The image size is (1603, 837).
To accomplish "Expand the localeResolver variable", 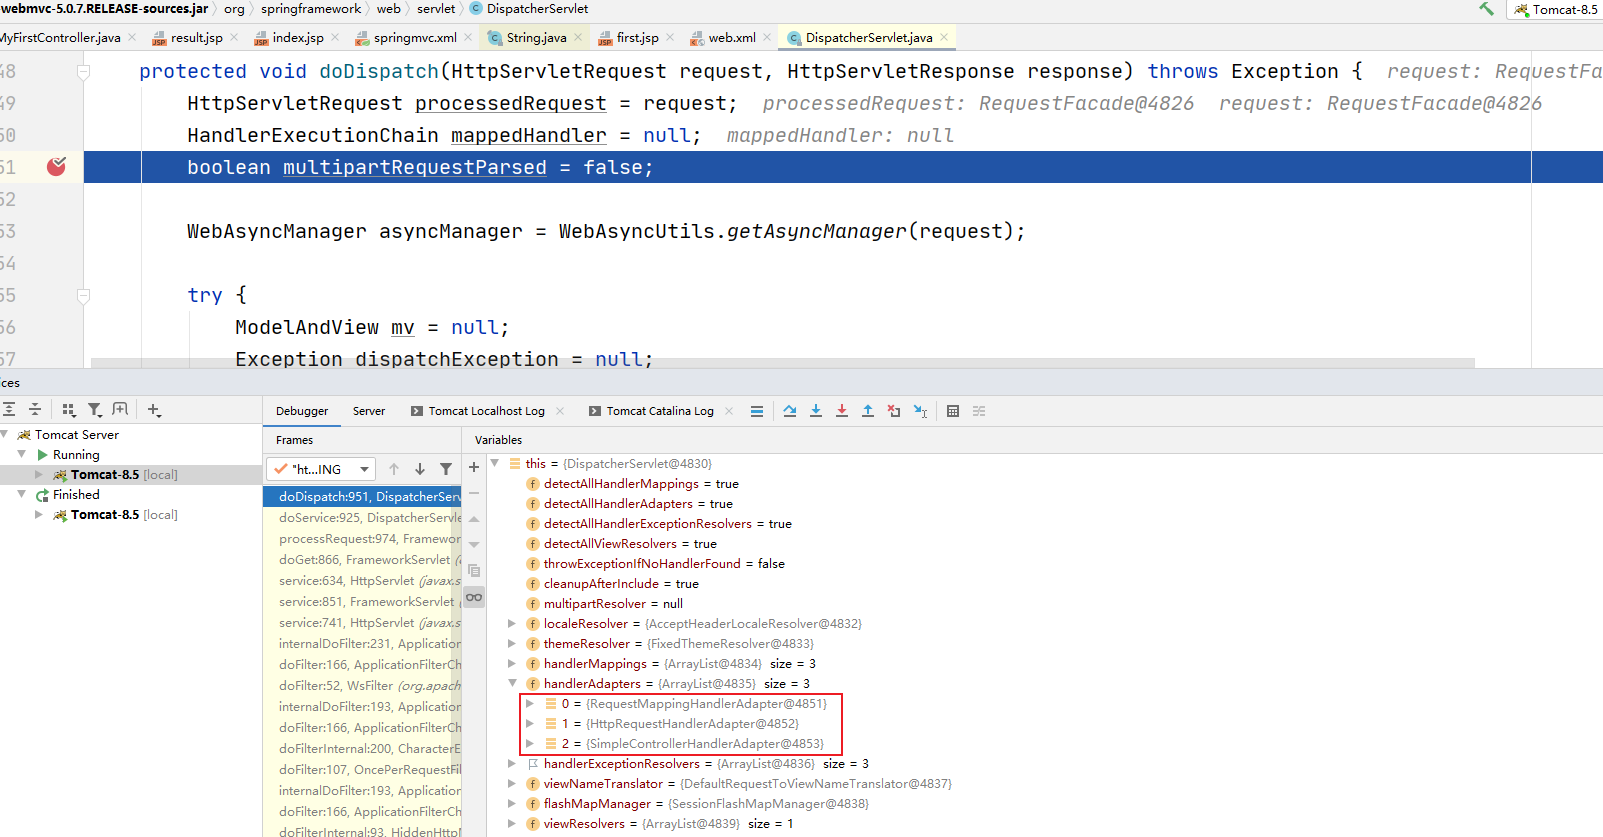I will coord(512,624).
